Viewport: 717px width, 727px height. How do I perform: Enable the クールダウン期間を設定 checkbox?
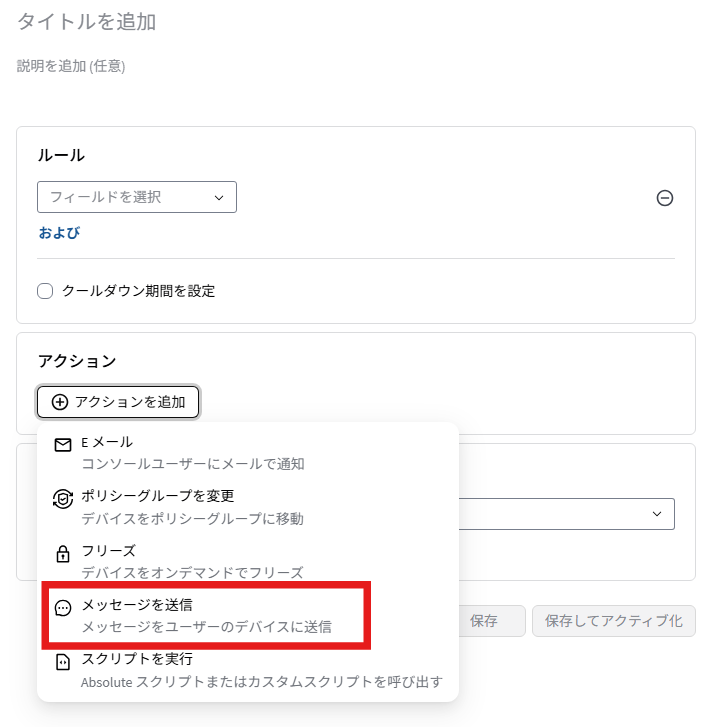tap(45, 291)
